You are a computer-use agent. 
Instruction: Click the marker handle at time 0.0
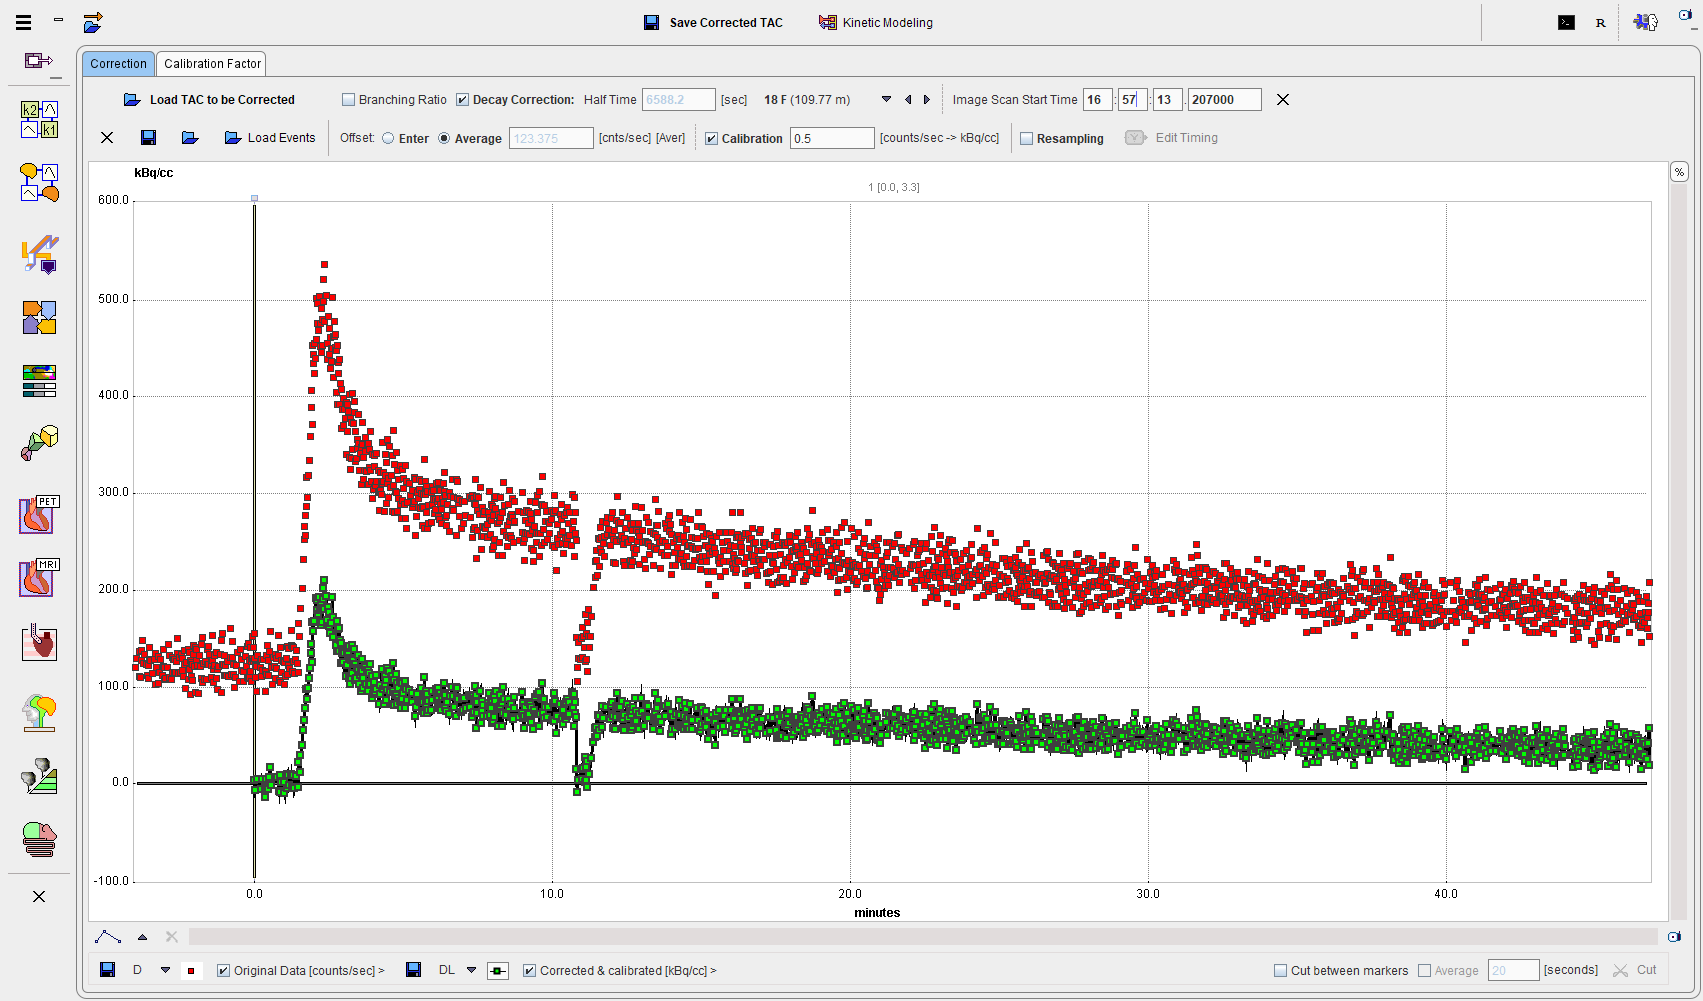[x=254, y=198]
